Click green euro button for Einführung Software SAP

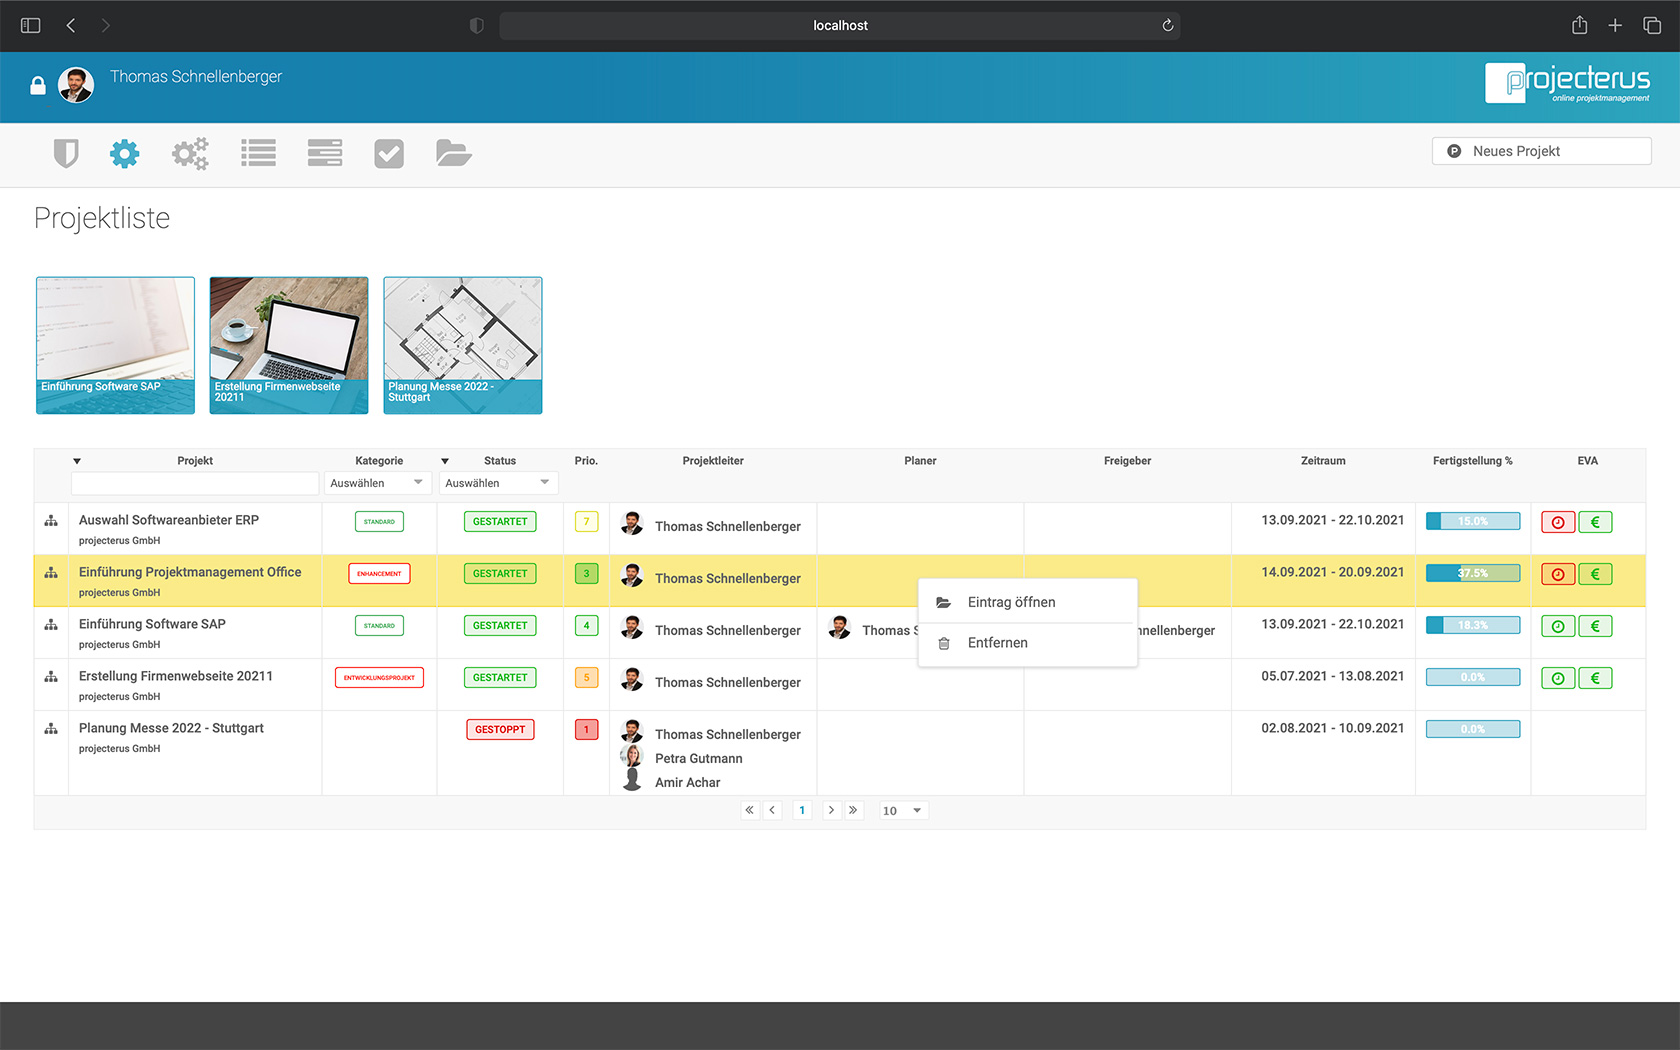tap(1595, 626)
